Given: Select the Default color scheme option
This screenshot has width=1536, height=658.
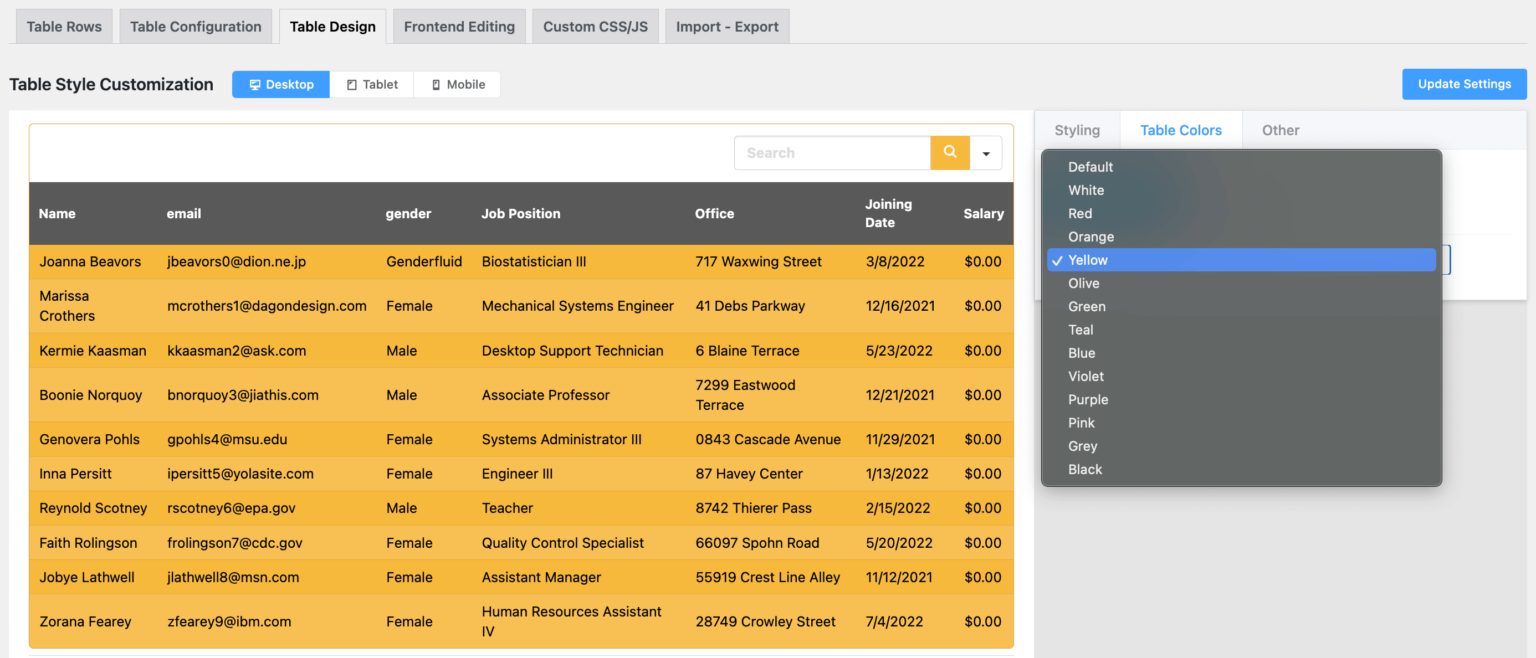Looking at the screenshot, I should (1090, 167).
